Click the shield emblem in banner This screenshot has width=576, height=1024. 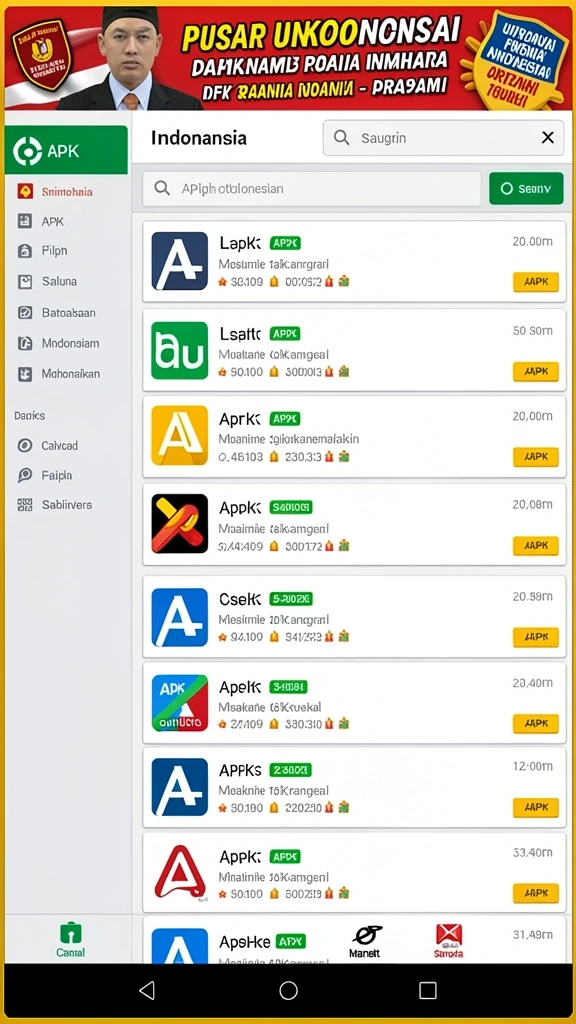(x=40, y=55)
